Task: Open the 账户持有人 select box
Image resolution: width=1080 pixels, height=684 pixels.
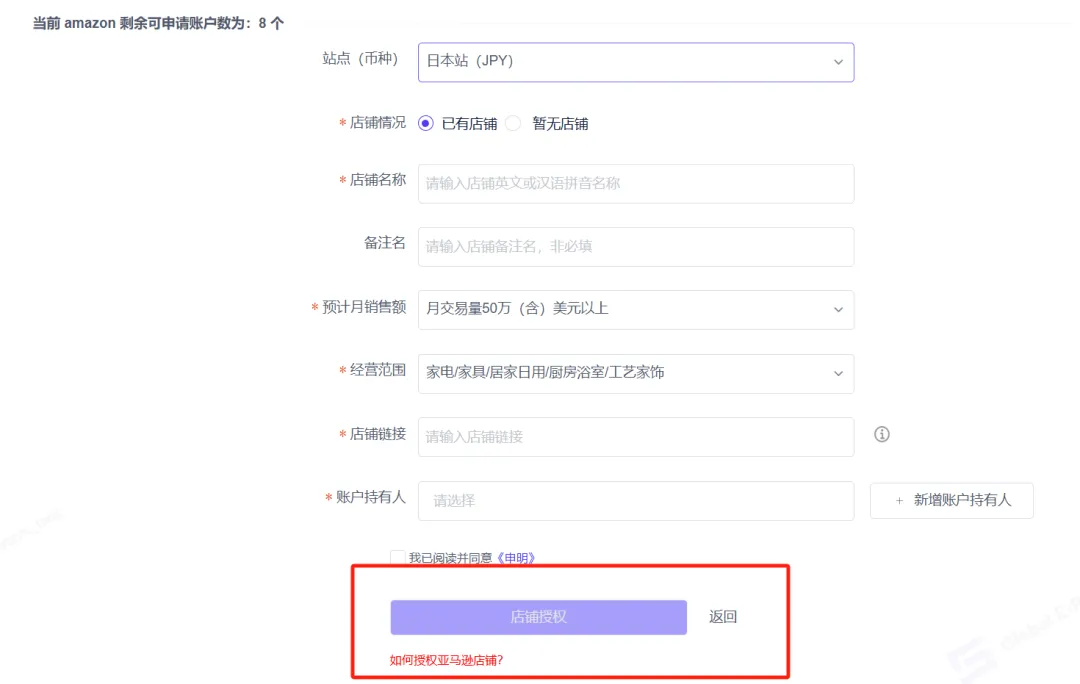Action: click(636, 501)
